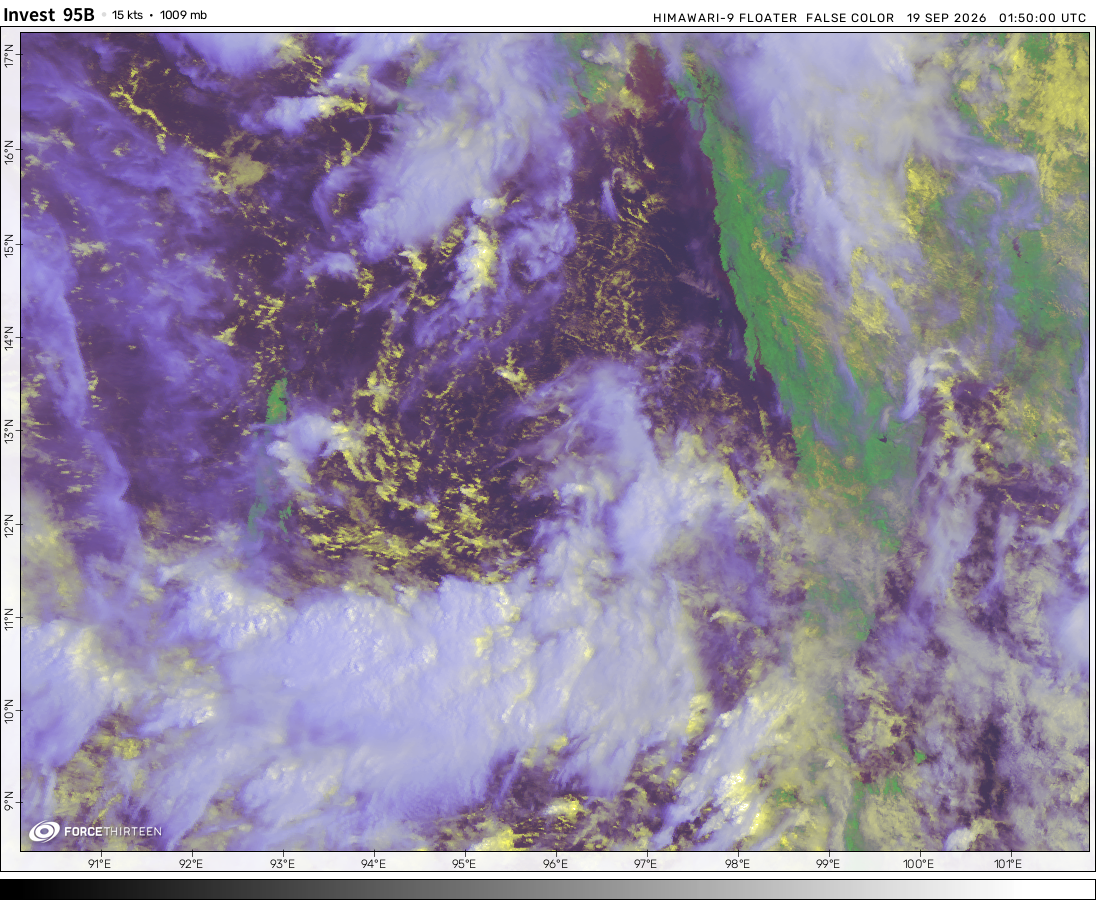Click the 1009 mb pressure readout
The width and height of the screenshot is (1096, 900).
click(x=183, y=15)
